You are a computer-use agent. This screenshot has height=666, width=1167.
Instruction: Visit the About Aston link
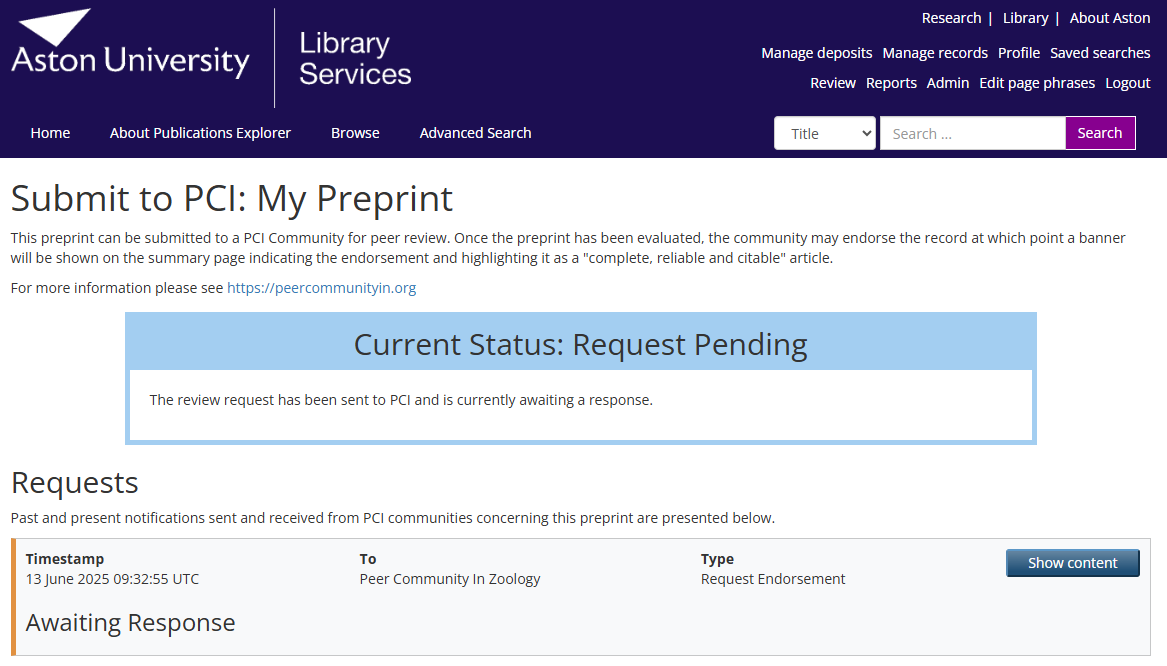1110,18
